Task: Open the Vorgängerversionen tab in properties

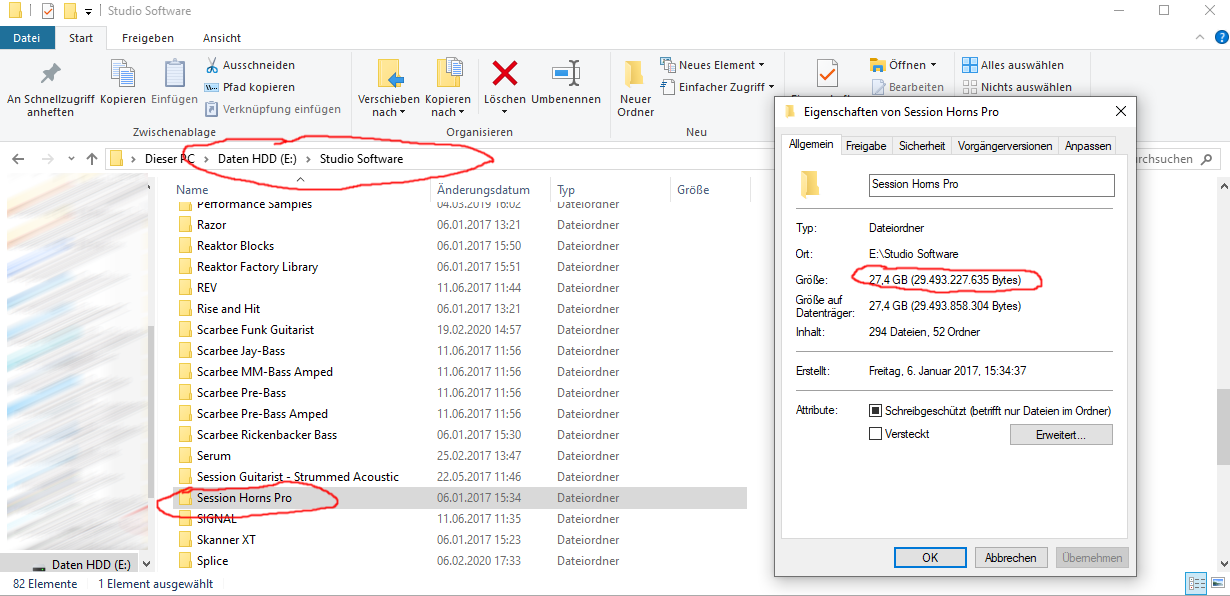Action: [x=1005, y=146]
